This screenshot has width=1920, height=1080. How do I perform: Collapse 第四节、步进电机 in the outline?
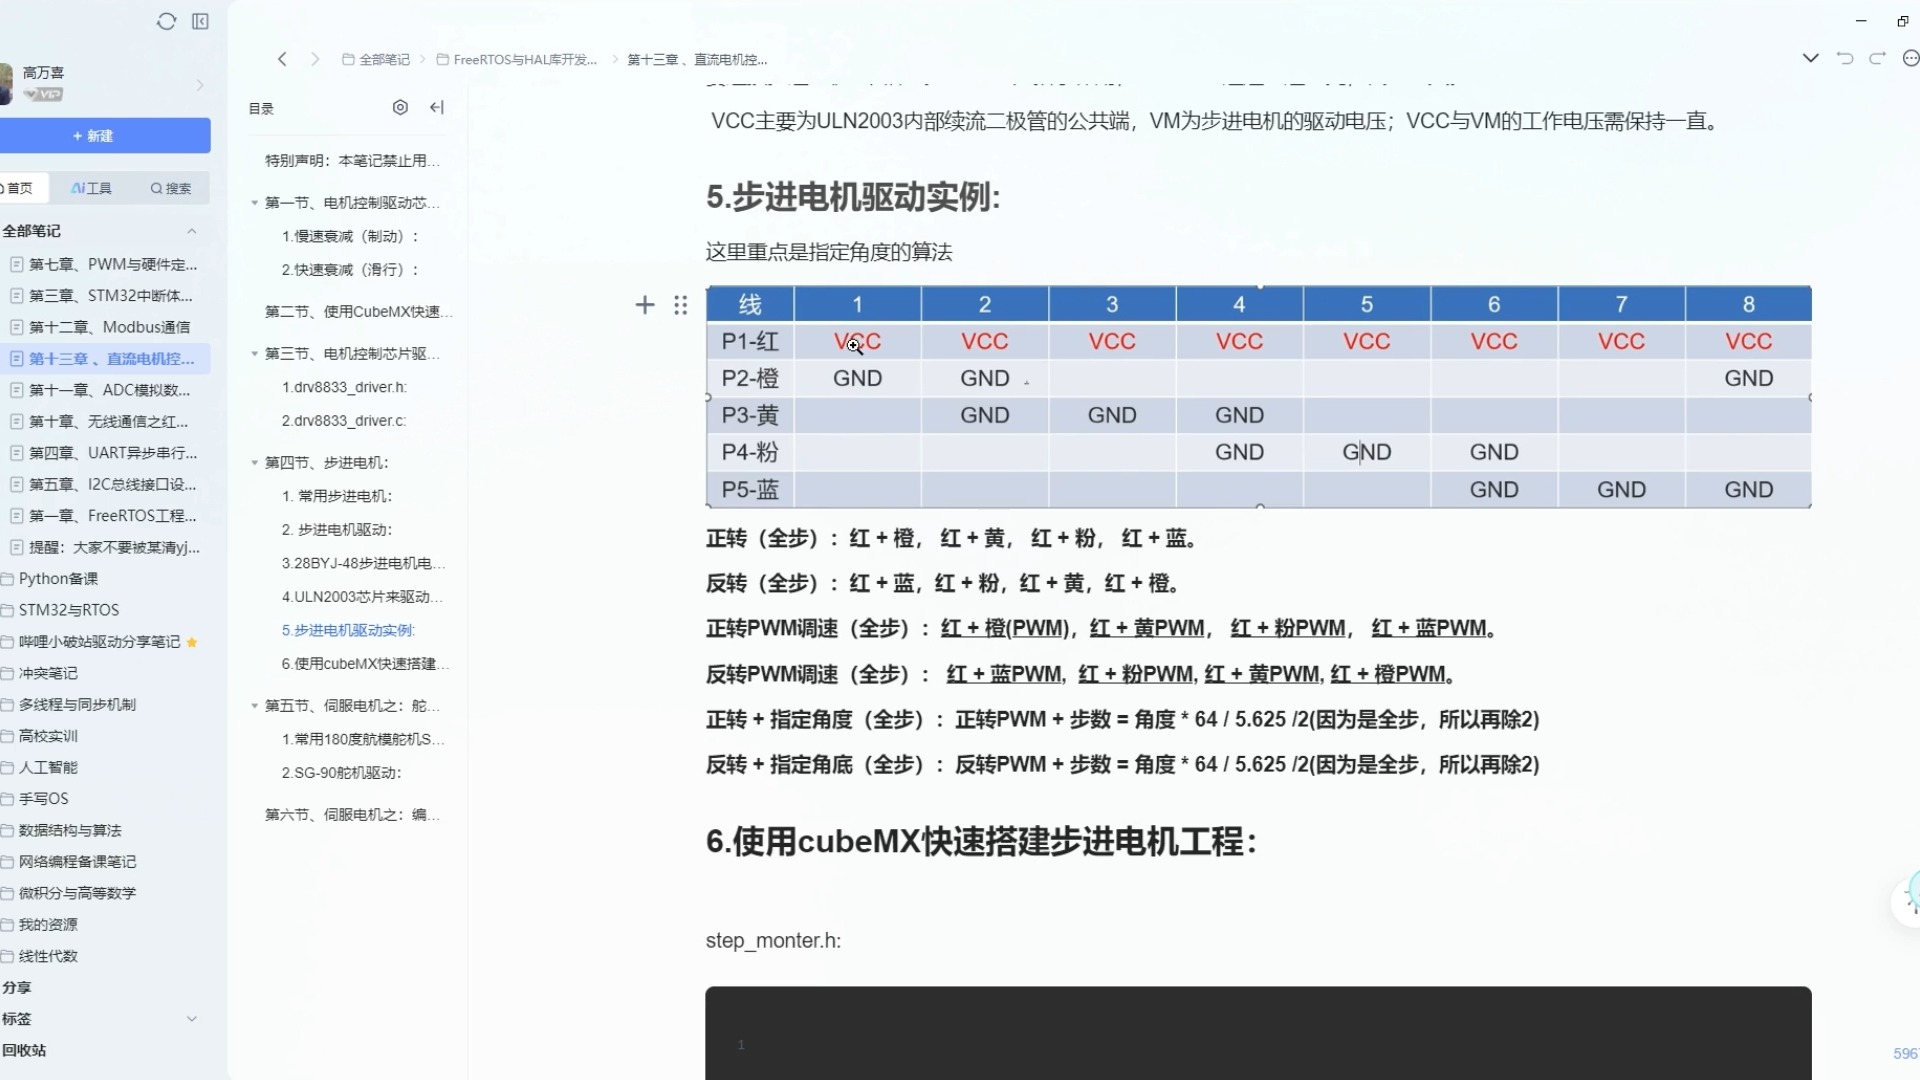pyautogui.click(x=253, y=463)
